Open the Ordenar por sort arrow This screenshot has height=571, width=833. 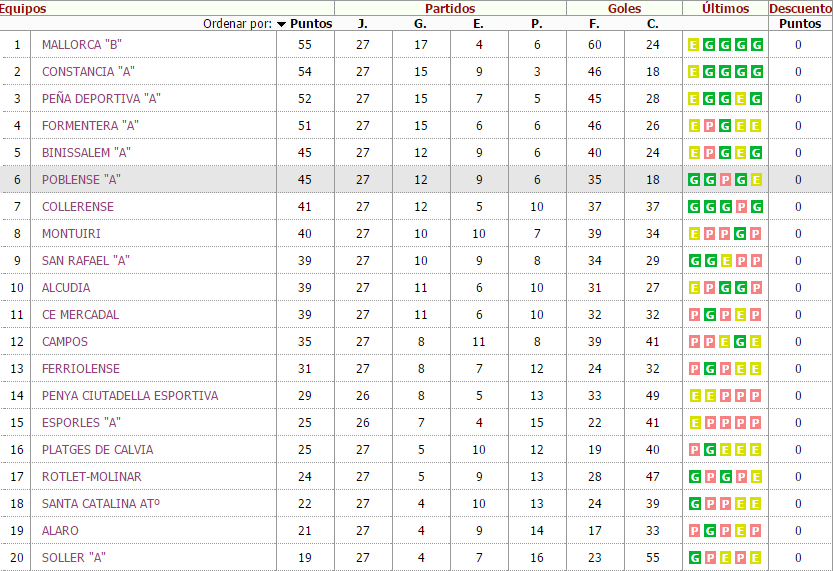tap(281, 24)
